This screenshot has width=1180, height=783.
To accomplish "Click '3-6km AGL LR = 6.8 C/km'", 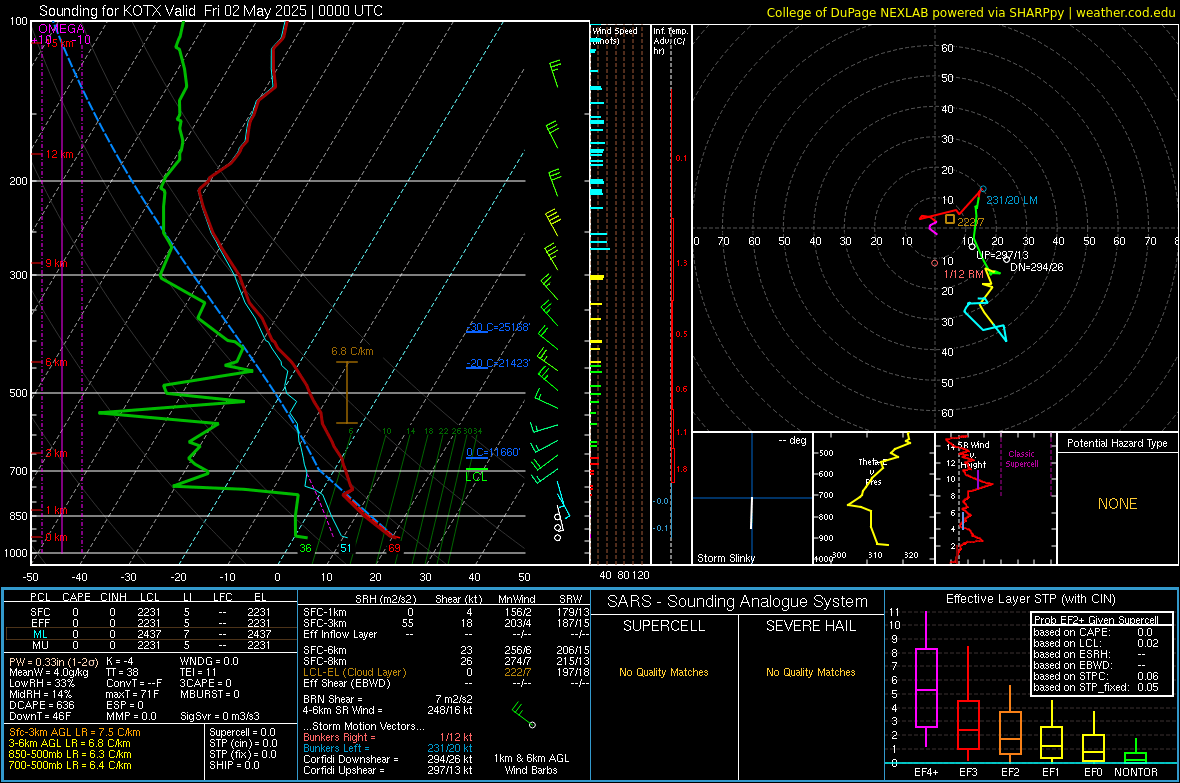I will click(69, 744).
